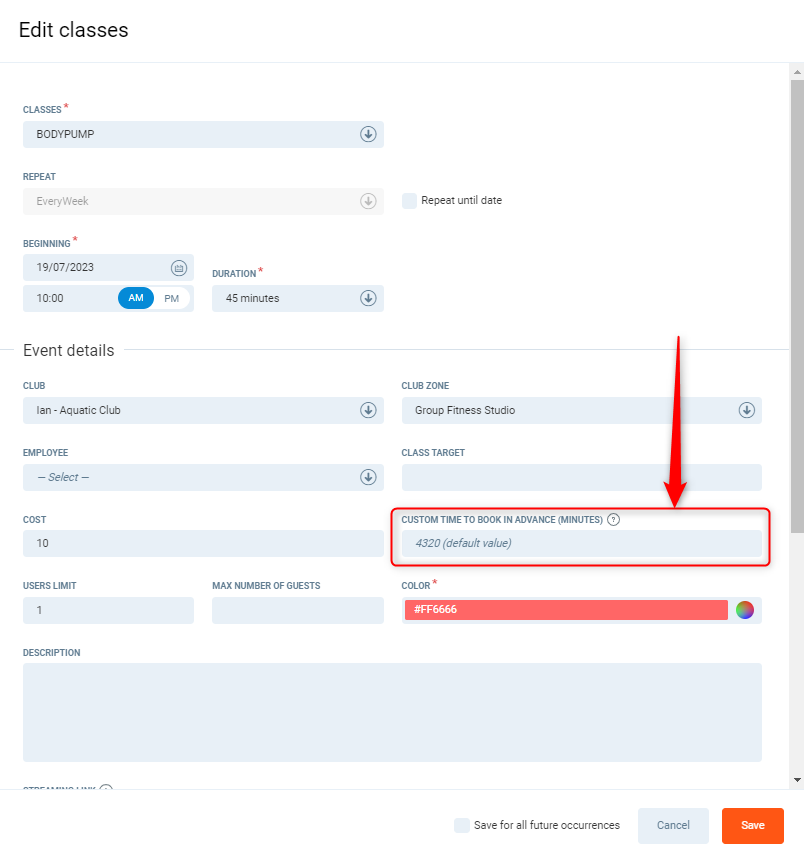
Task: Switch time to PM
Action: pyautogui.click(x=172, y=298)
